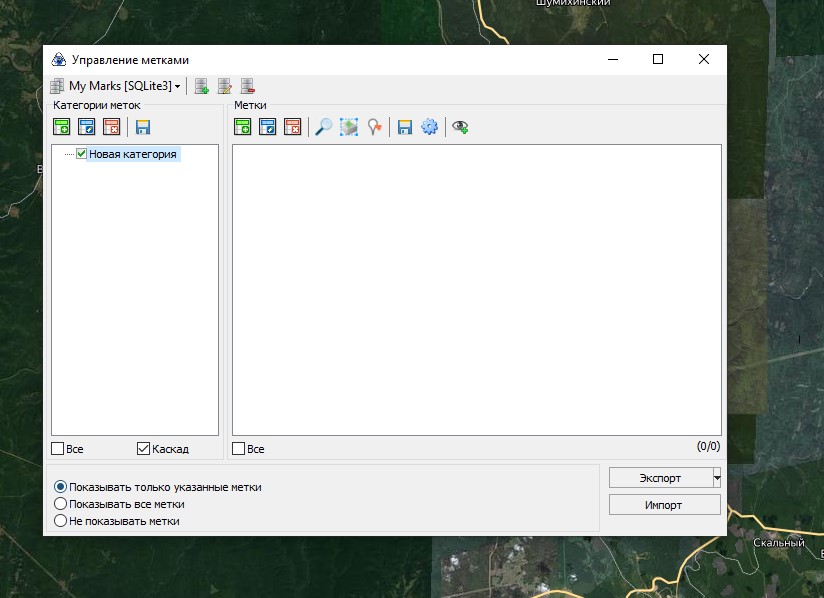This screenshot has width=824, height=598.
Task: Toggle the Каскад checkbox
Action: [143, 449]
